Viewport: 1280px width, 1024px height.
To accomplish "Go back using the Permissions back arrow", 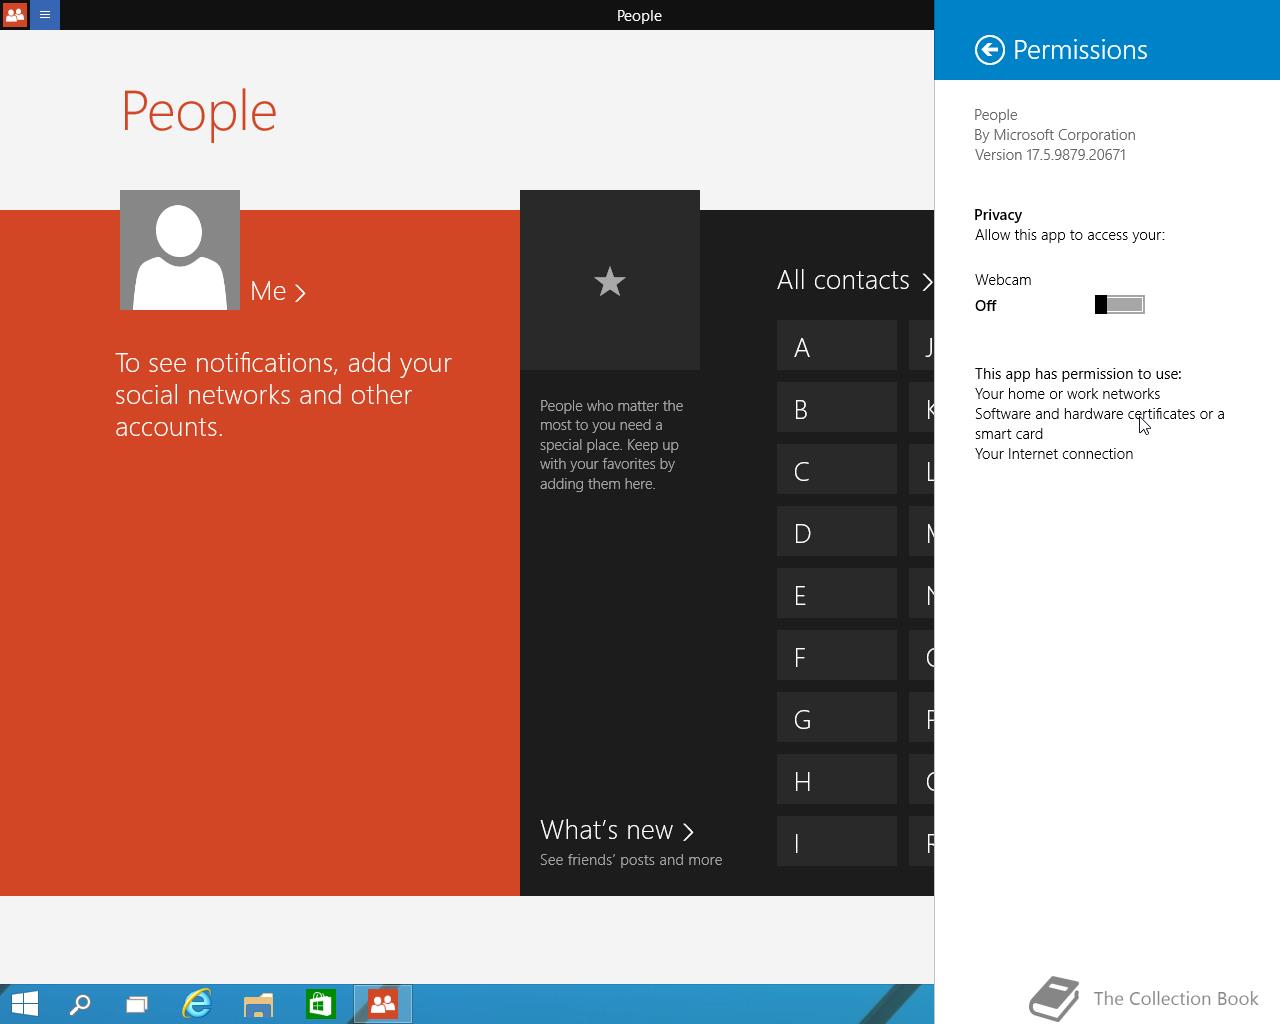I will point(990,50).
